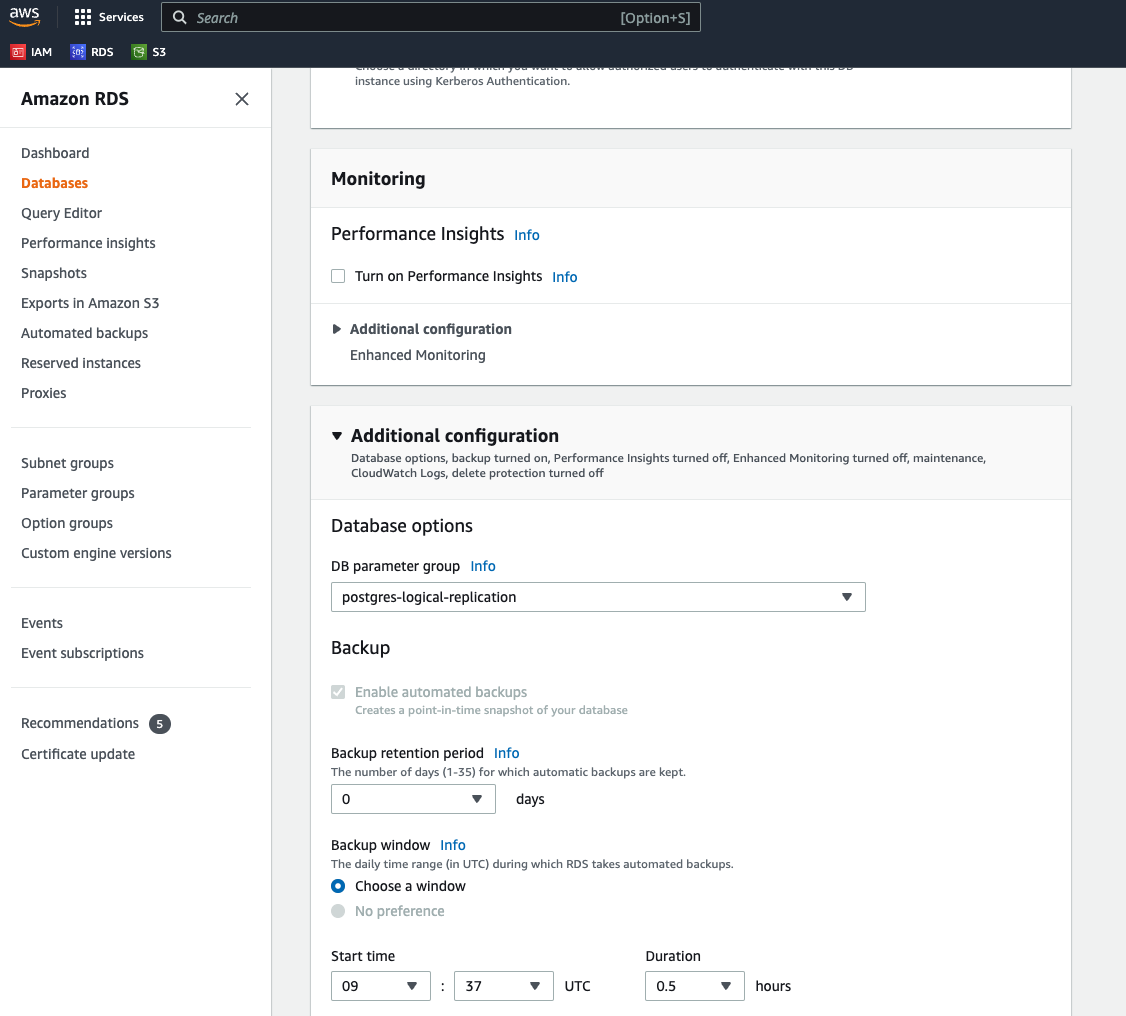Collapse the main Additional configuration section
Viewport: 1126px width, 1016px height.
[337, 436]
